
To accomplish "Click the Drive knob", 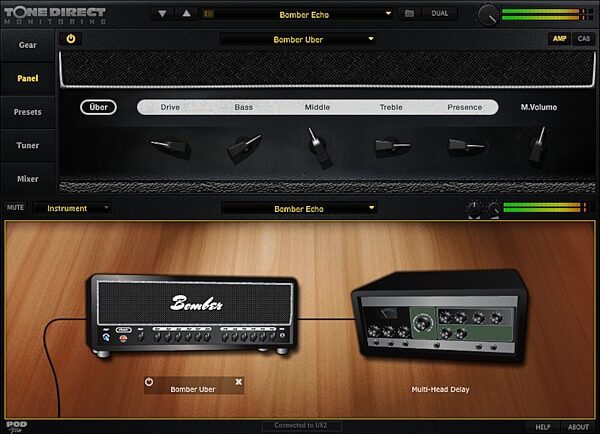I will (x=171, y=148).
